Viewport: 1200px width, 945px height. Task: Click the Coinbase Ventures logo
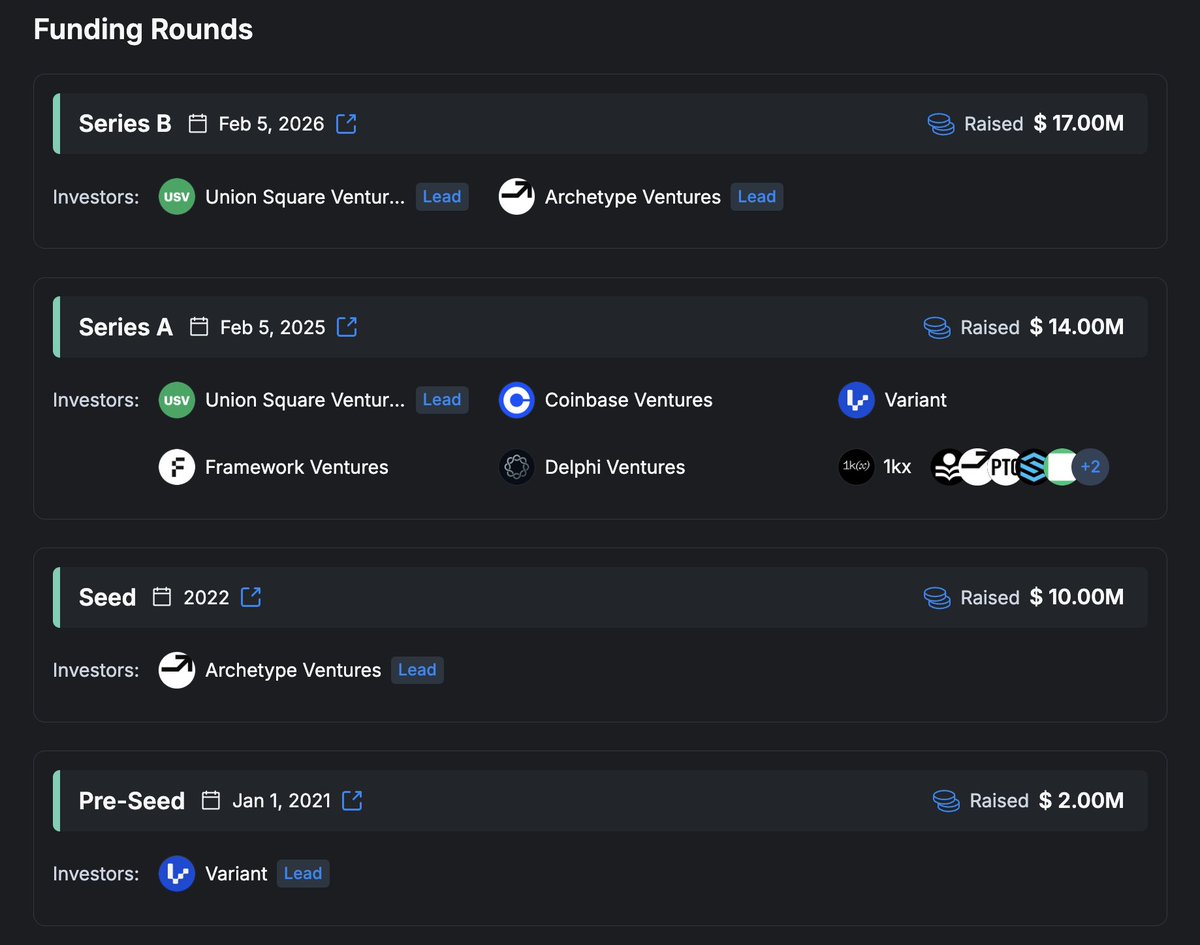click(517, 400)
